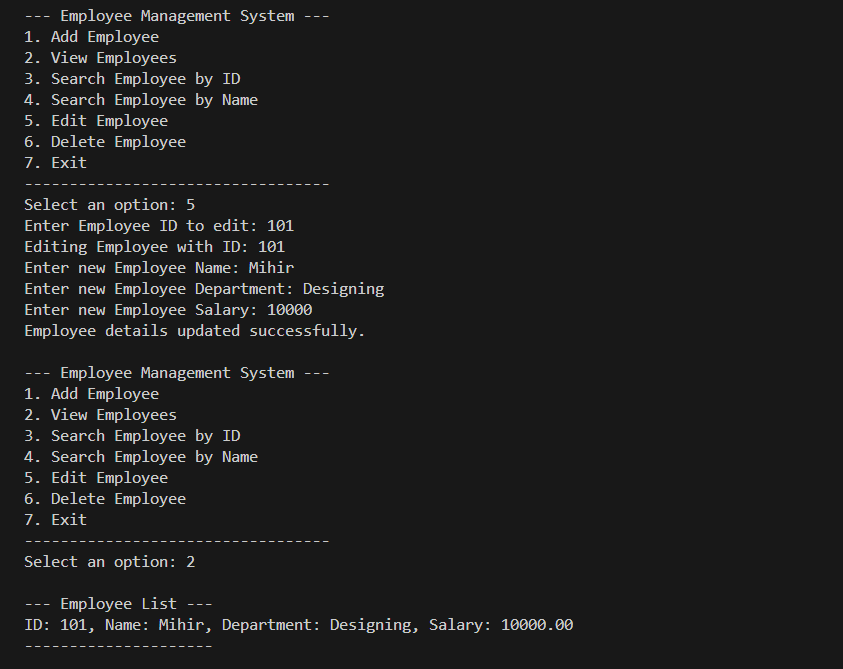
Task: Click the second "Employee Management System" header
Action: click(177, 373)
